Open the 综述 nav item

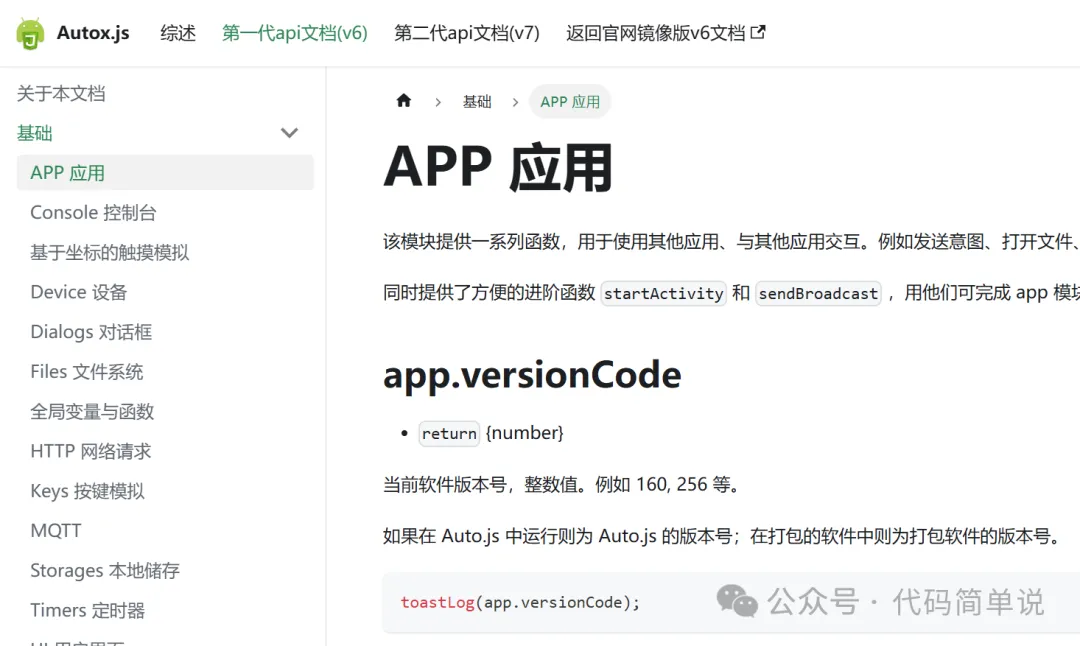pyautogui.click(x=178, y=33)
